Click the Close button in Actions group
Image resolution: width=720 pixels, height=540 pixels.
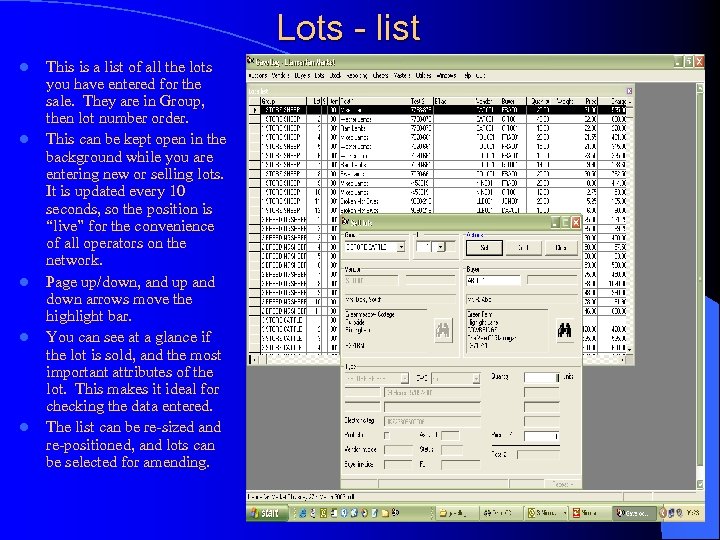click(561, 248)
